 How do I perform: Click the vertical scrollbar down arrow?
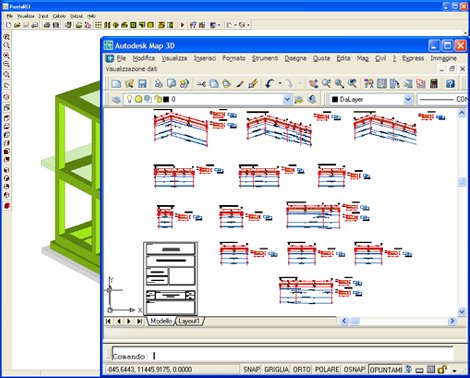[462, 312]
